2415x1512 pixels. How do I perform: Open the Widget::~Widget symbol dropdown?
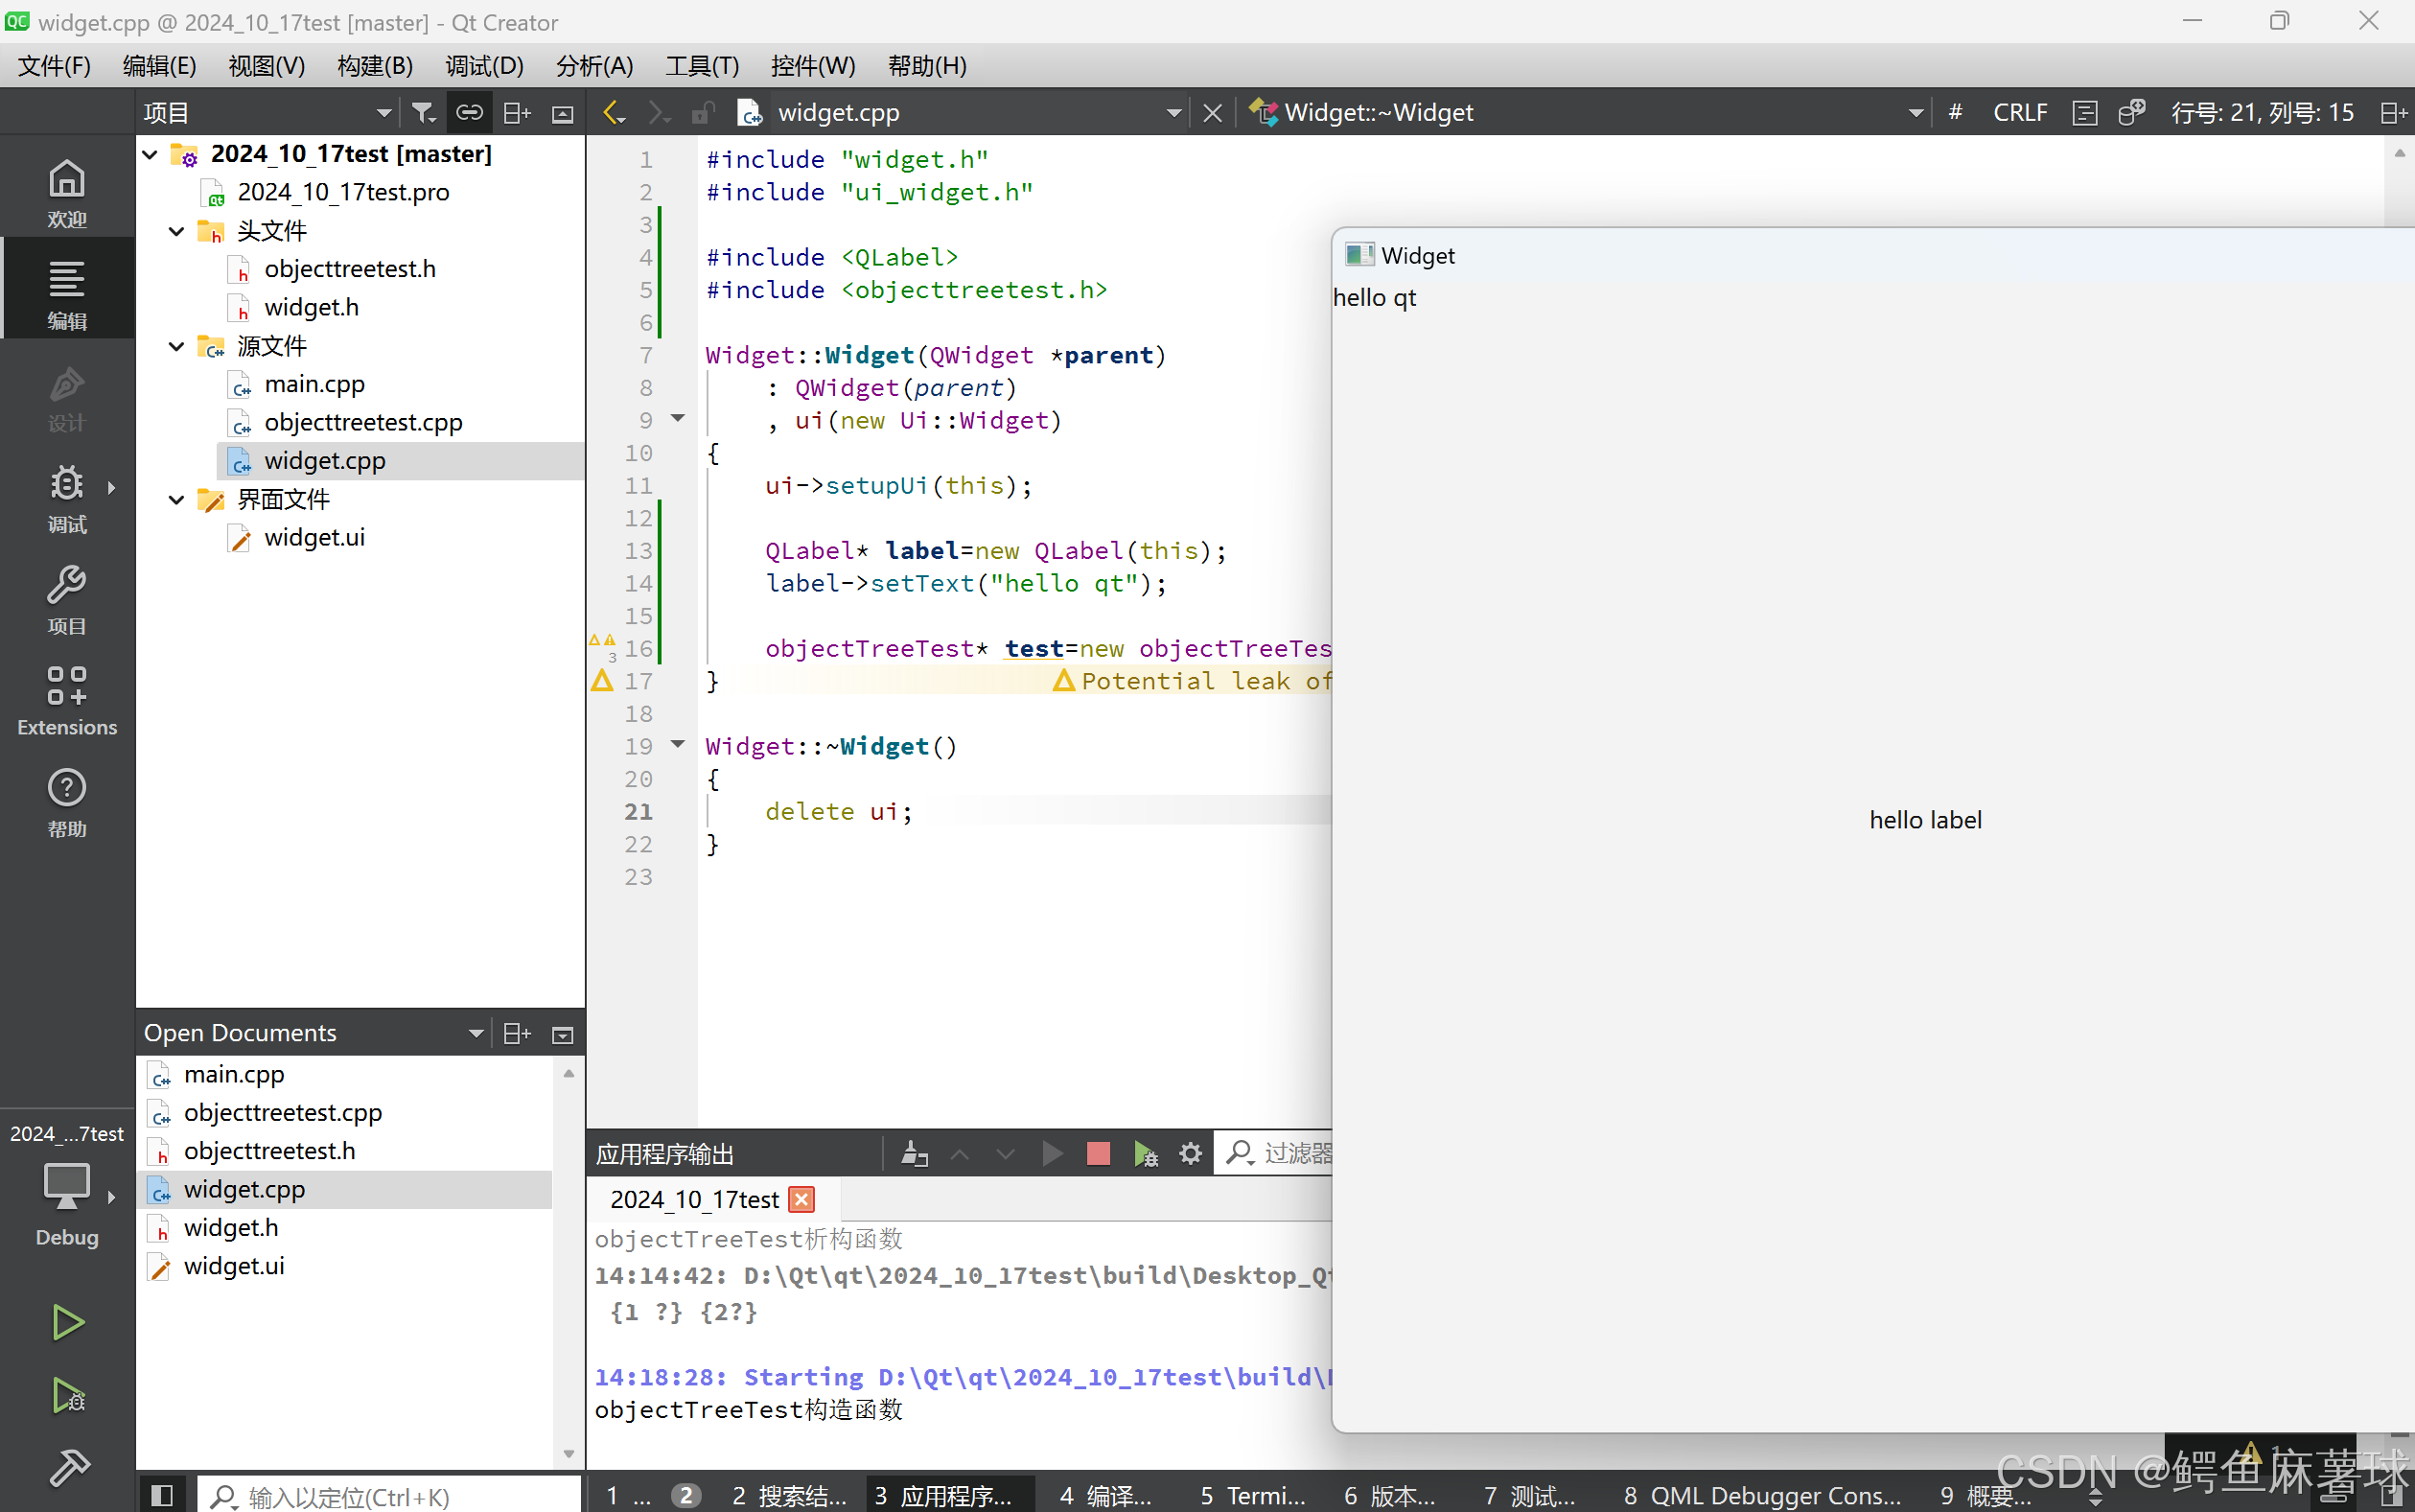[1915, 113]
